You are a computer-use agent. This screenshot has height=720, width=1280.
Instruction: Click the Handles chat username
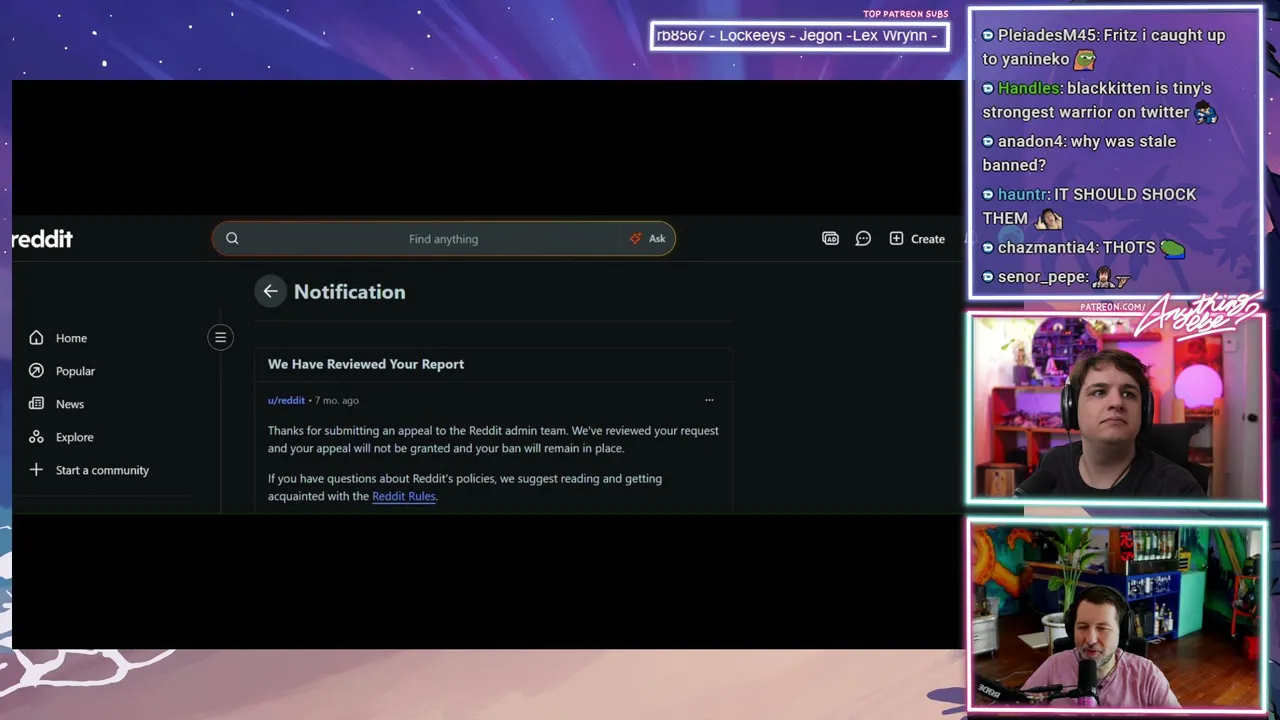[1029, 88]
